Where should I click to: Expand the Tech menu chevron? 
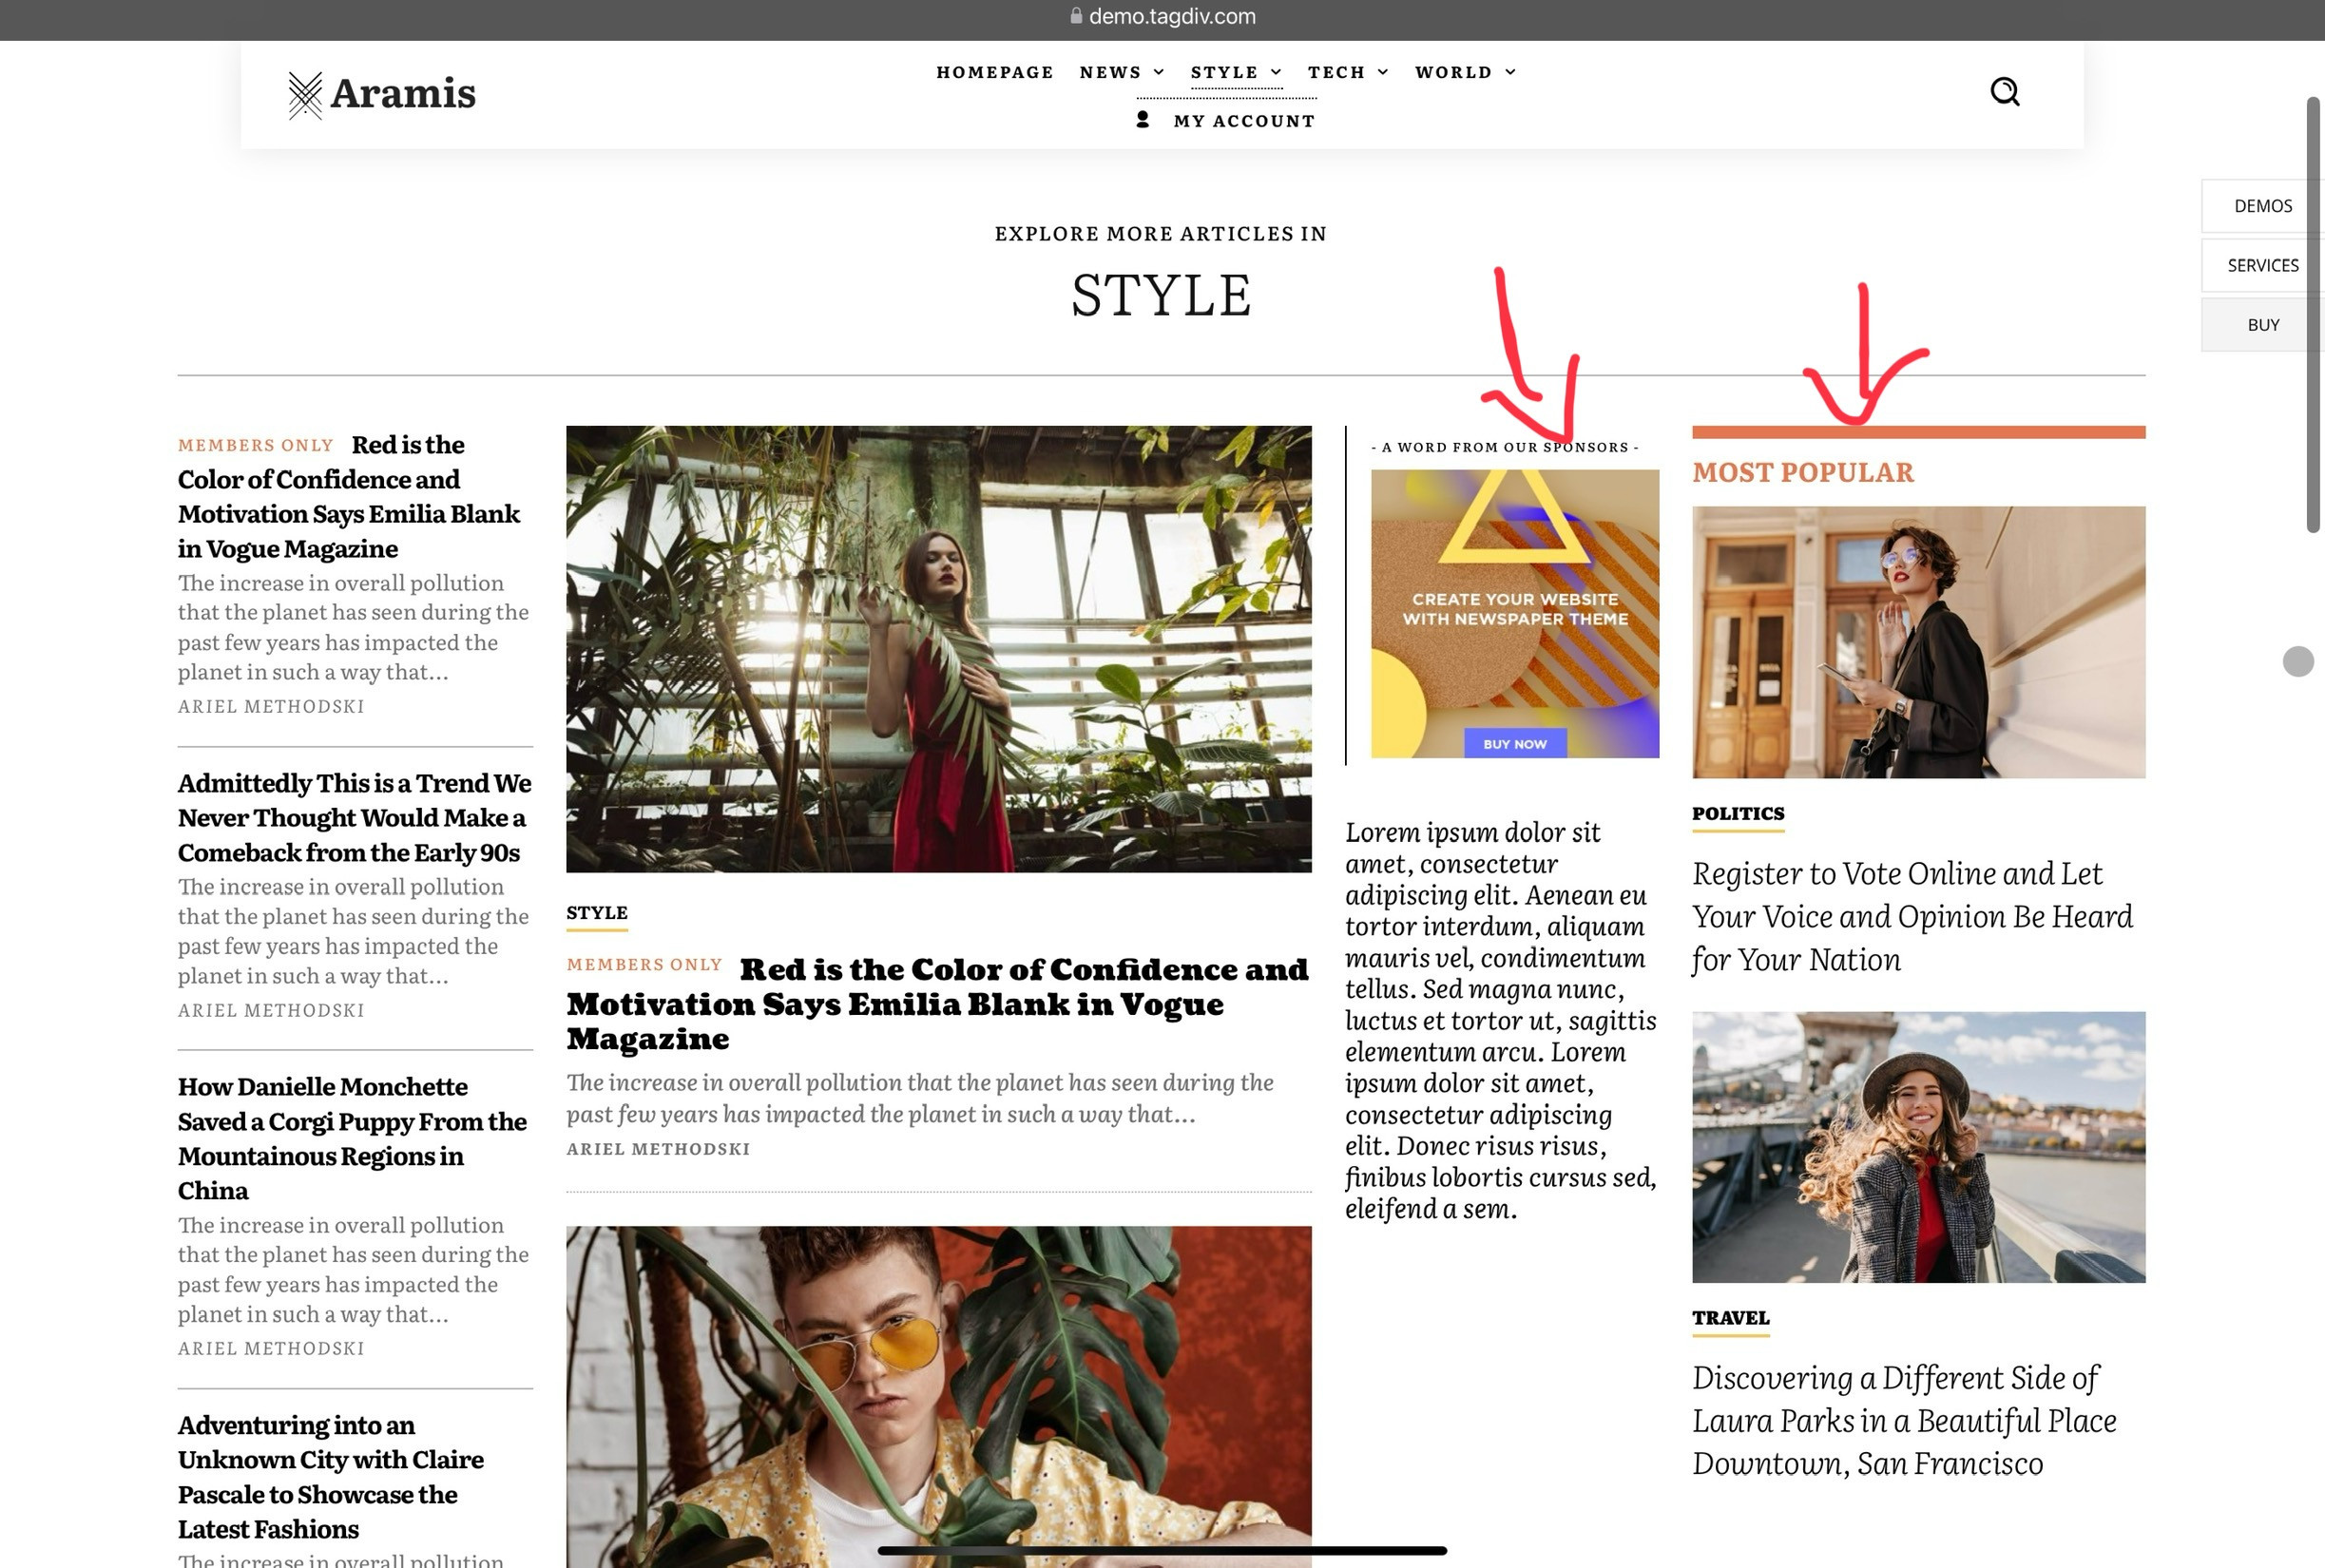tap(1383, 72)
